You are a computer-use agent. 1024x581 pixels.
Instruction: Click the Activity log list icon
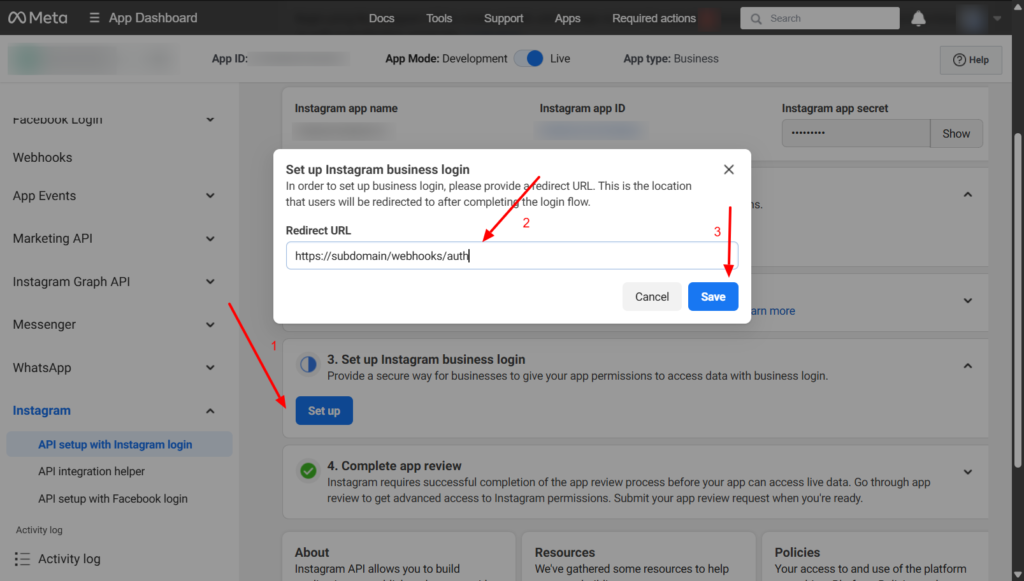tap(22, 559)
